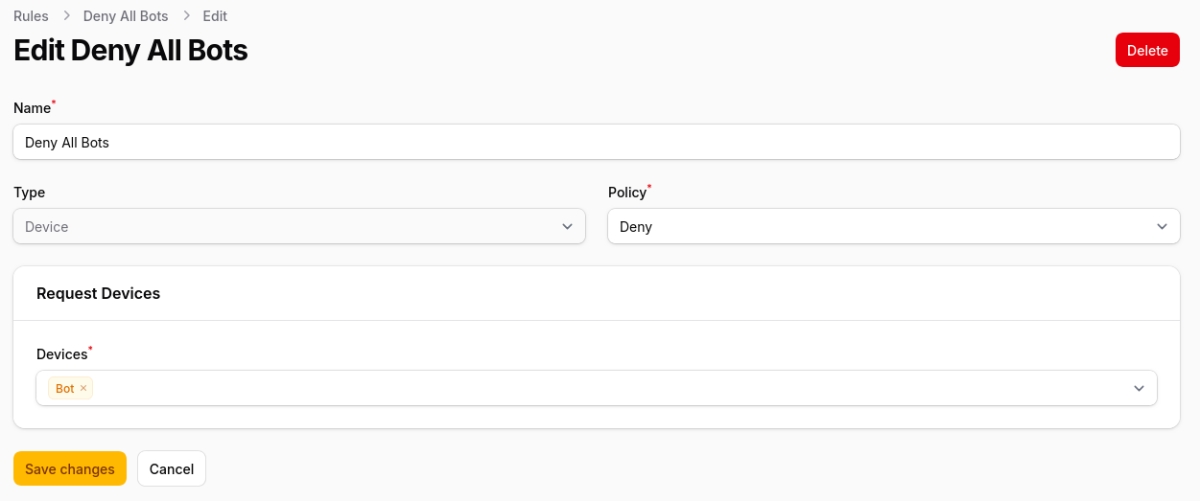The width and height of the screenshot is (1200, 501).
Task: Click breadcrumb separator arrow after Rules
Action: [x=66, y=16]
